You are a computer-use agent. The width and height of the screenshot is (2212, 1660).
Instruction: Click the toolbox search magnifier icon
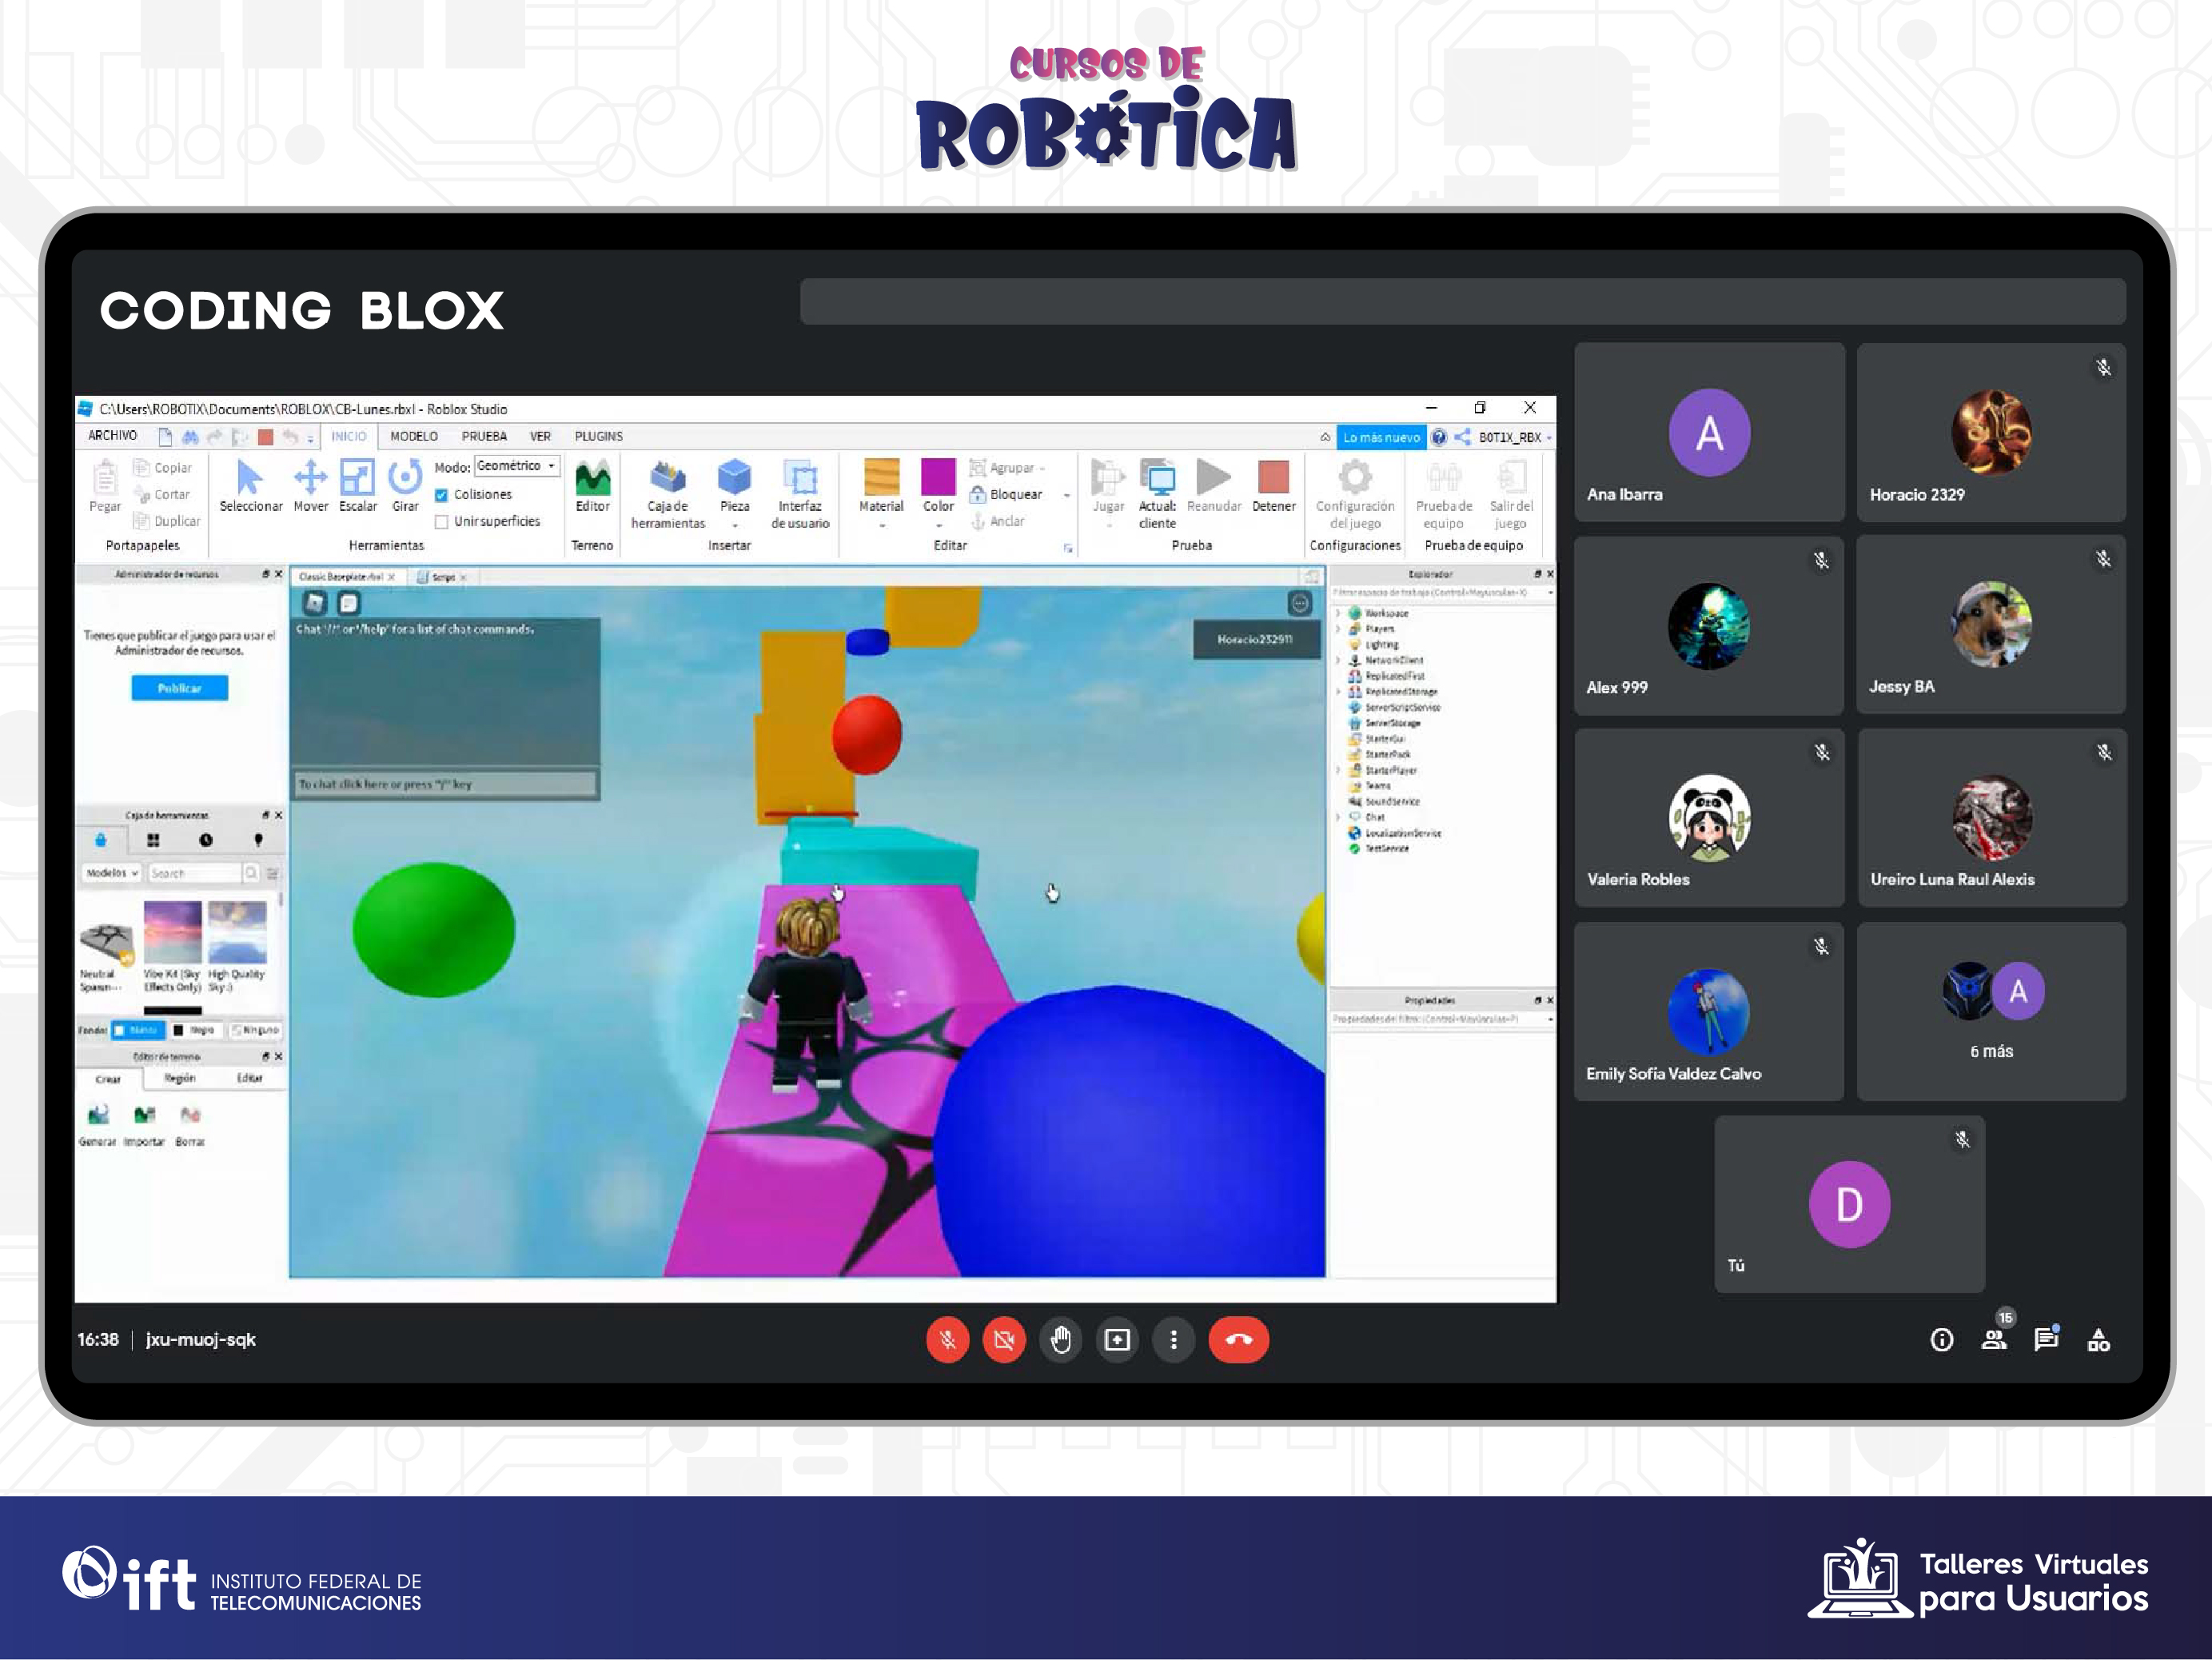coord(251,873)
